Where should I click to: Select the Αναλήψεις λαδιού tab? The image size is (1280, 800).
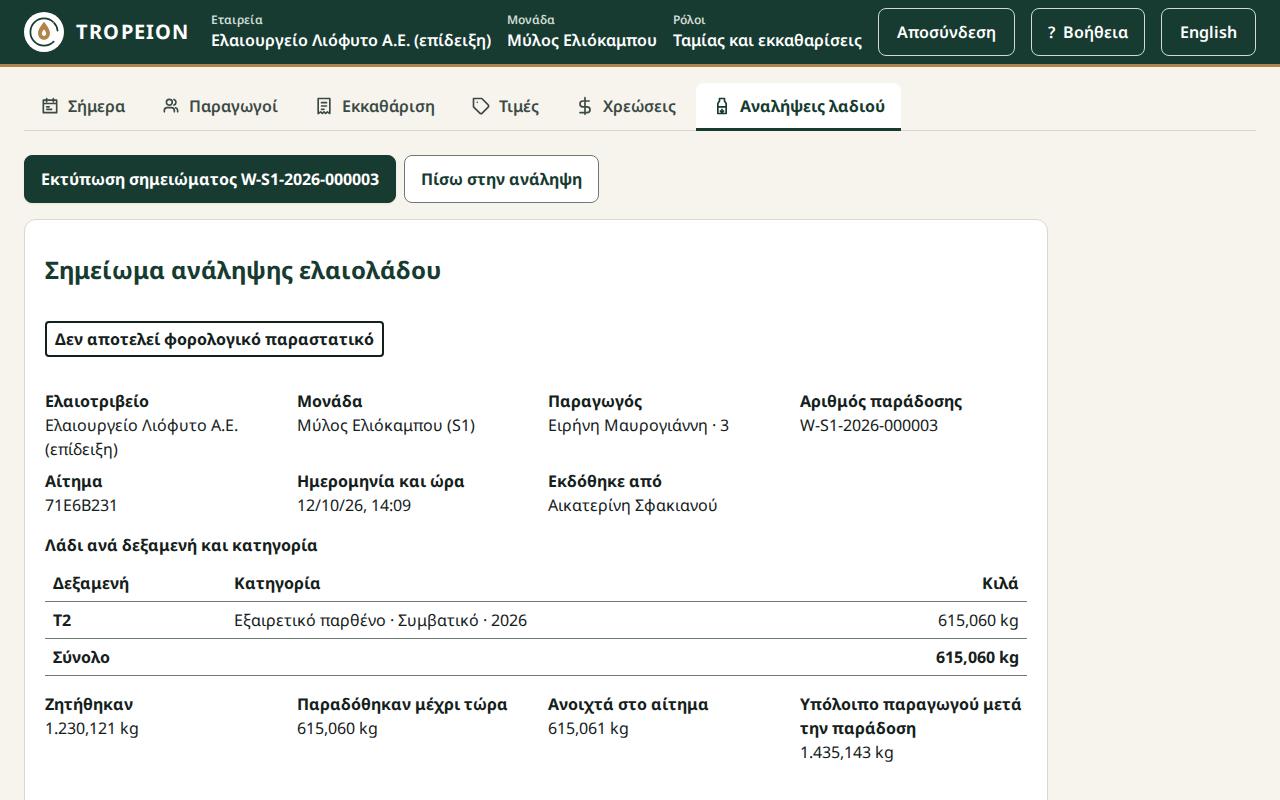[x=798, y=106]
